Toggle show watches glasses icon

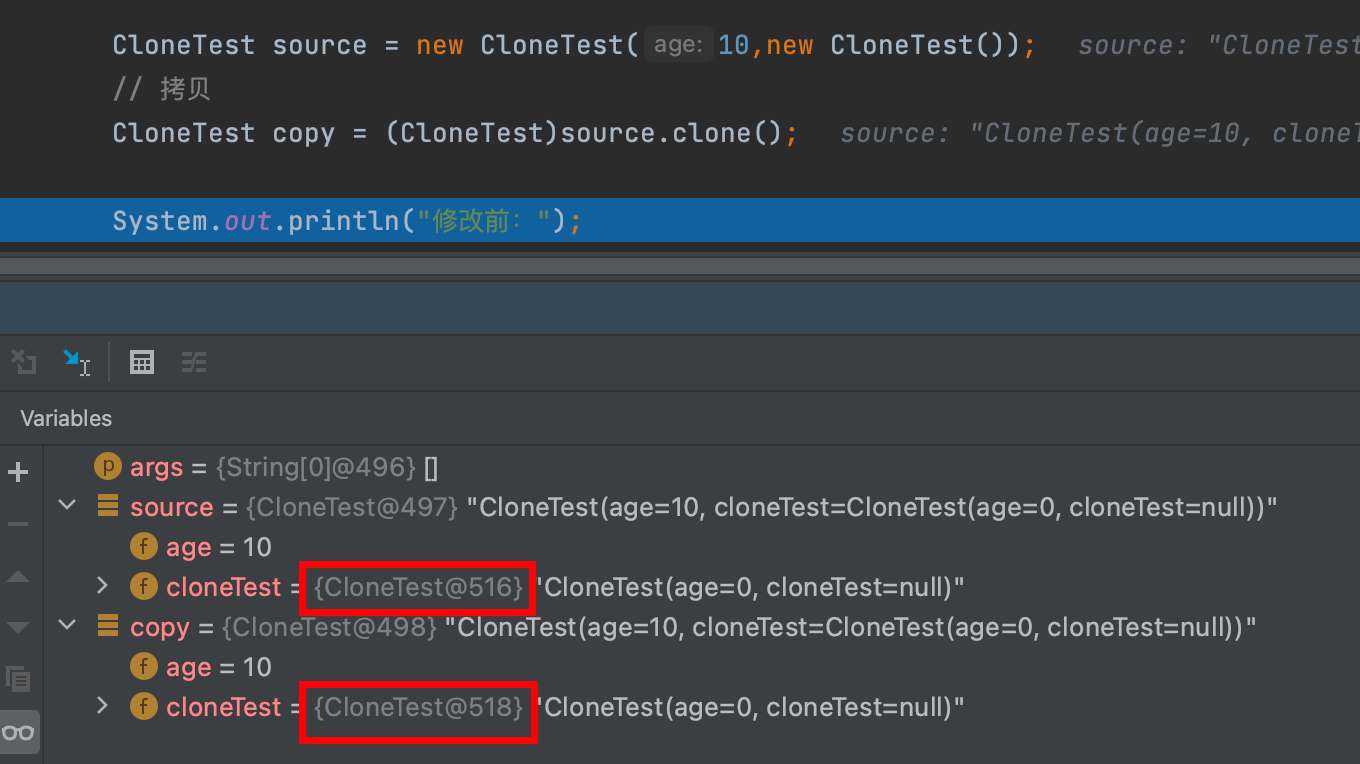pyautogui.click(x=18, y=733)
